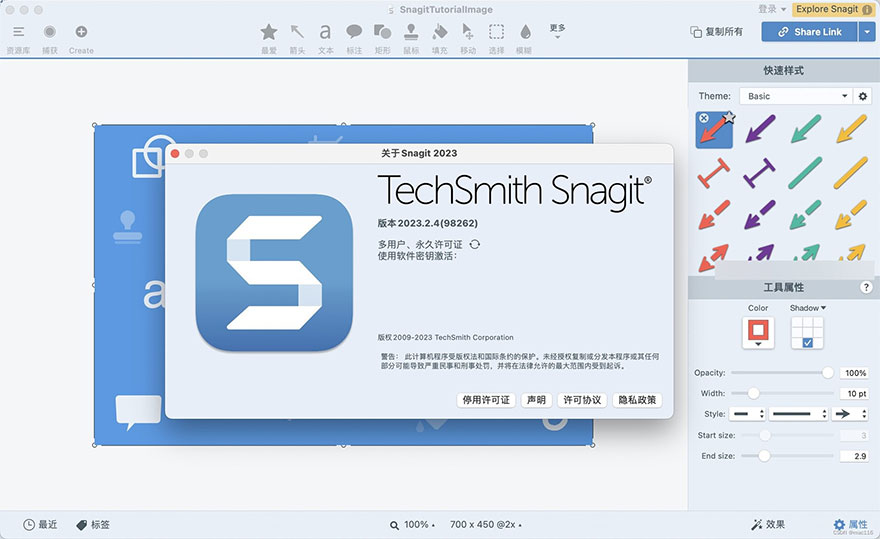The image size is (880, 539).
Task: Select the Move (移动) tool
Action: click(x=468, y=32)
